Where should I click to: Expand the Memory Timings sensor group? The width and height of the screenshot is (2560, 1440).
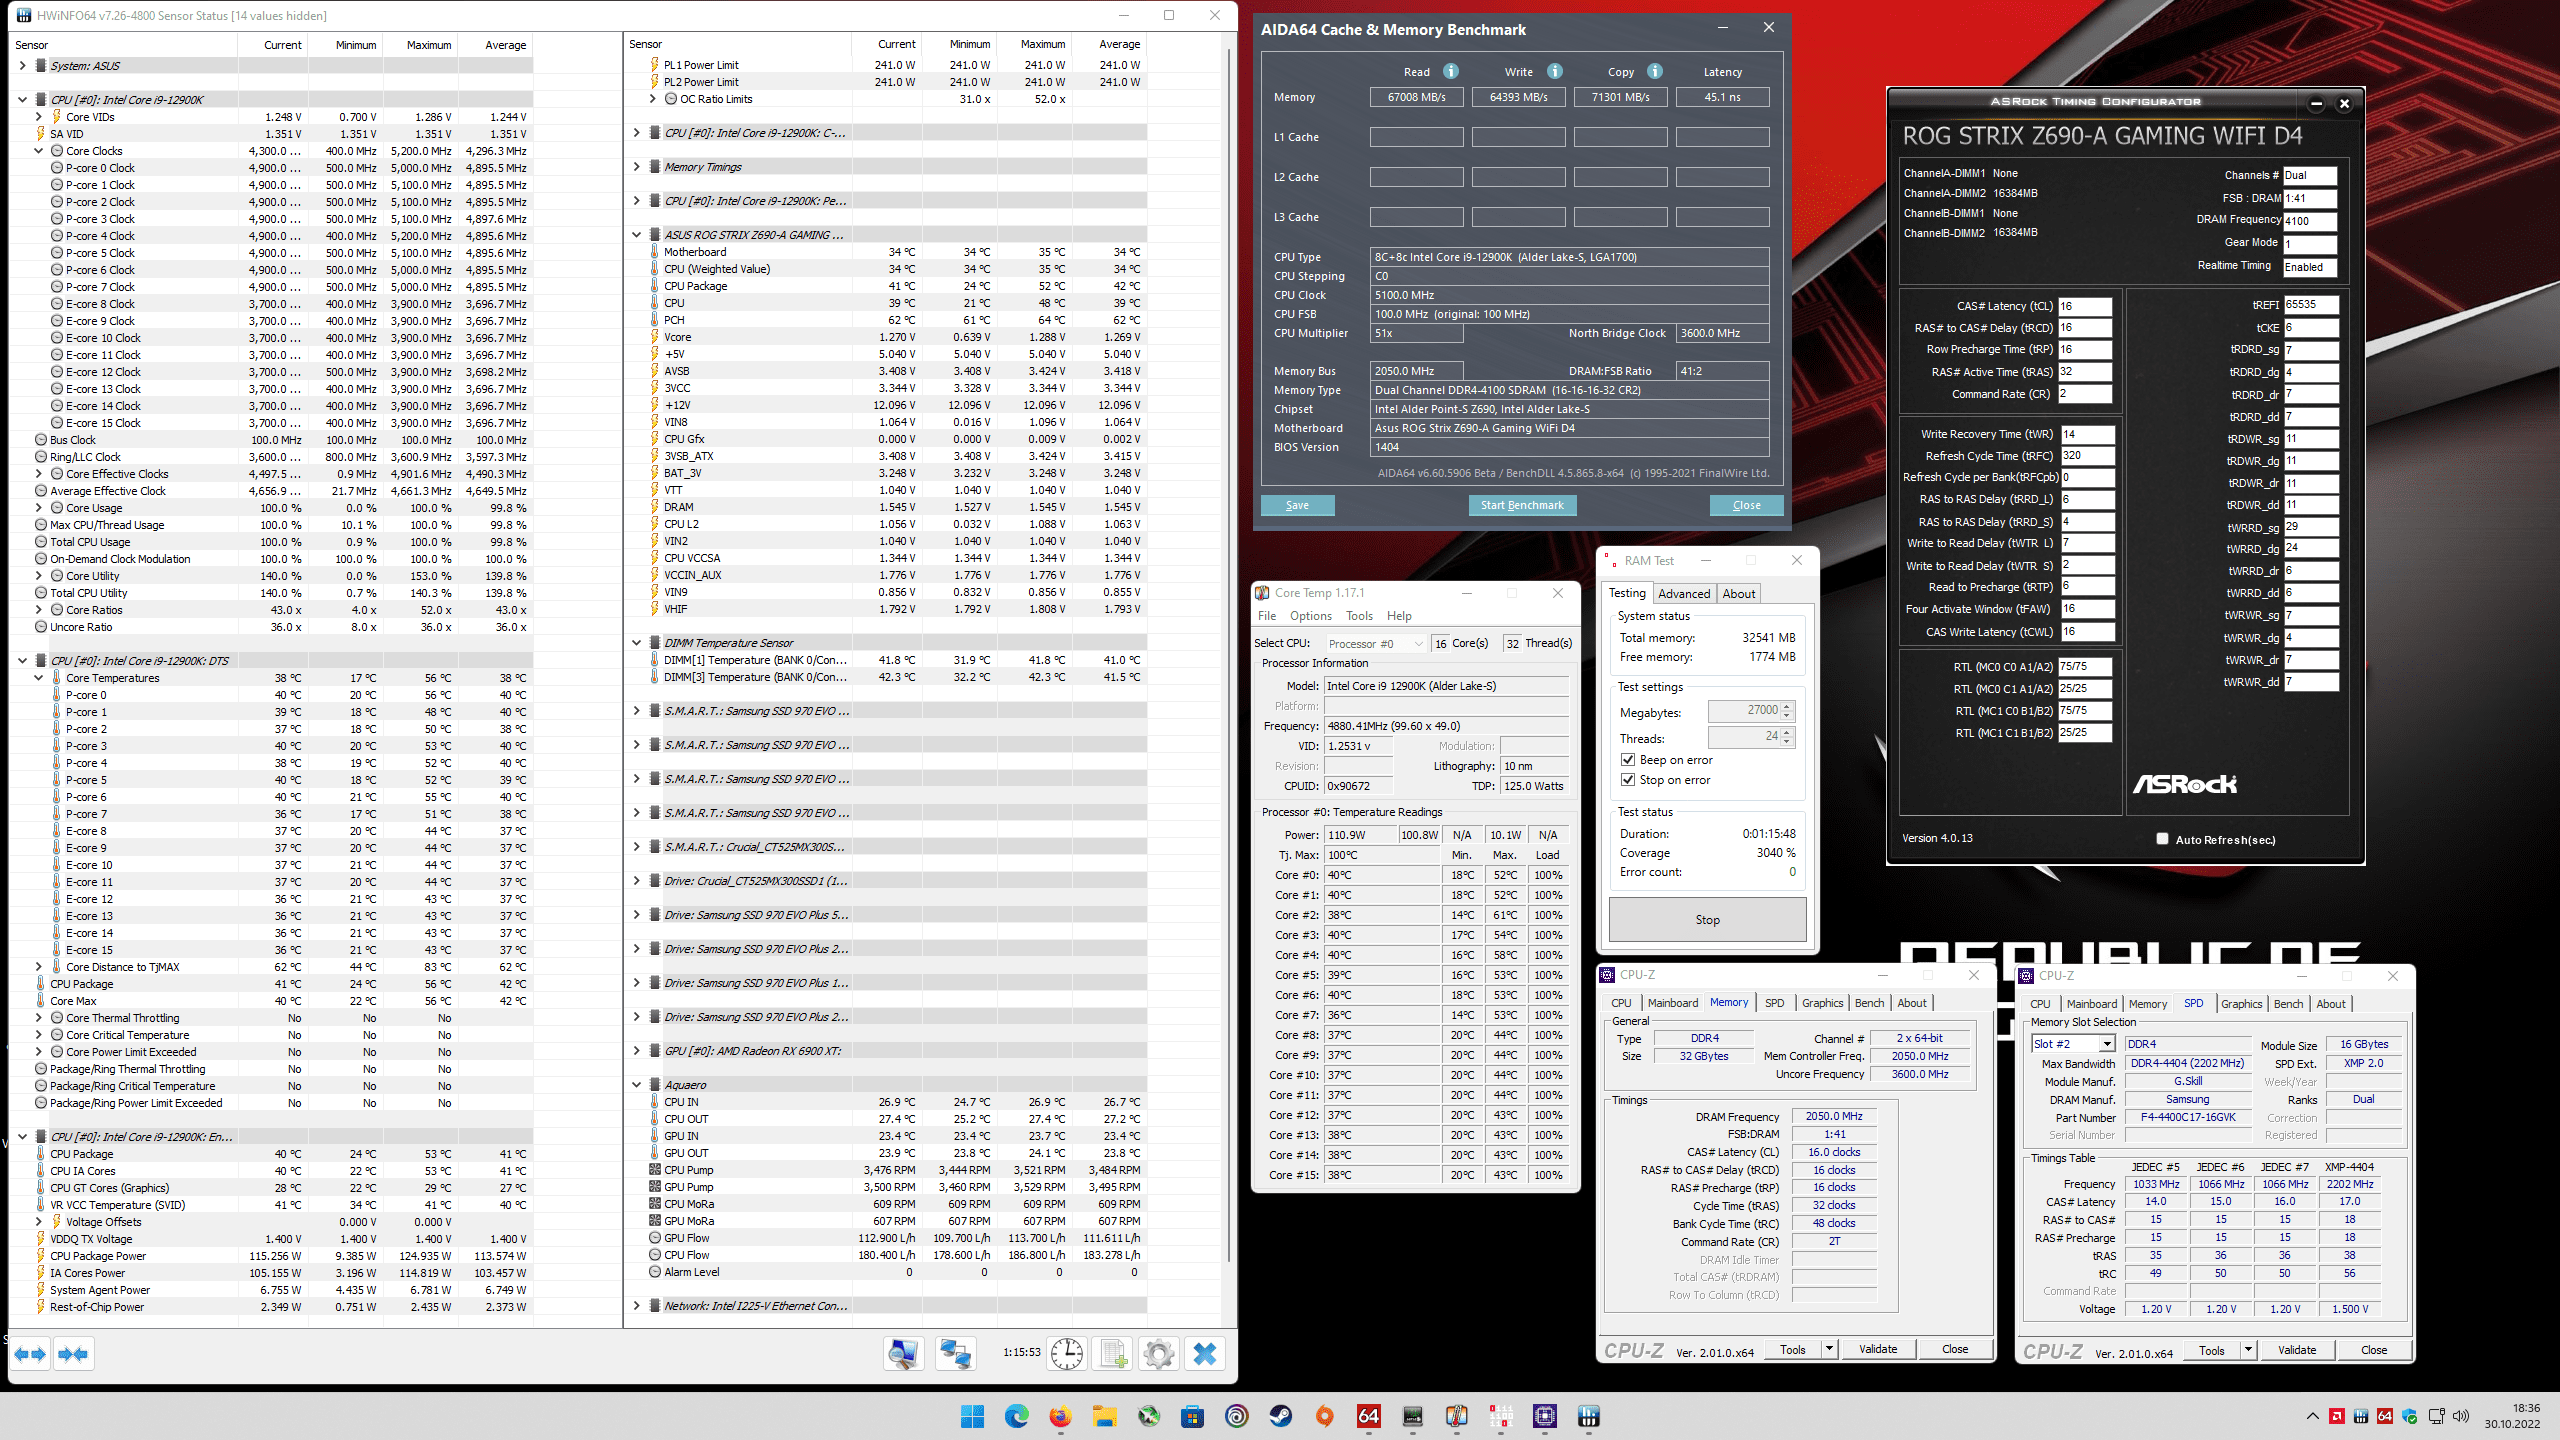click(636, 167)
